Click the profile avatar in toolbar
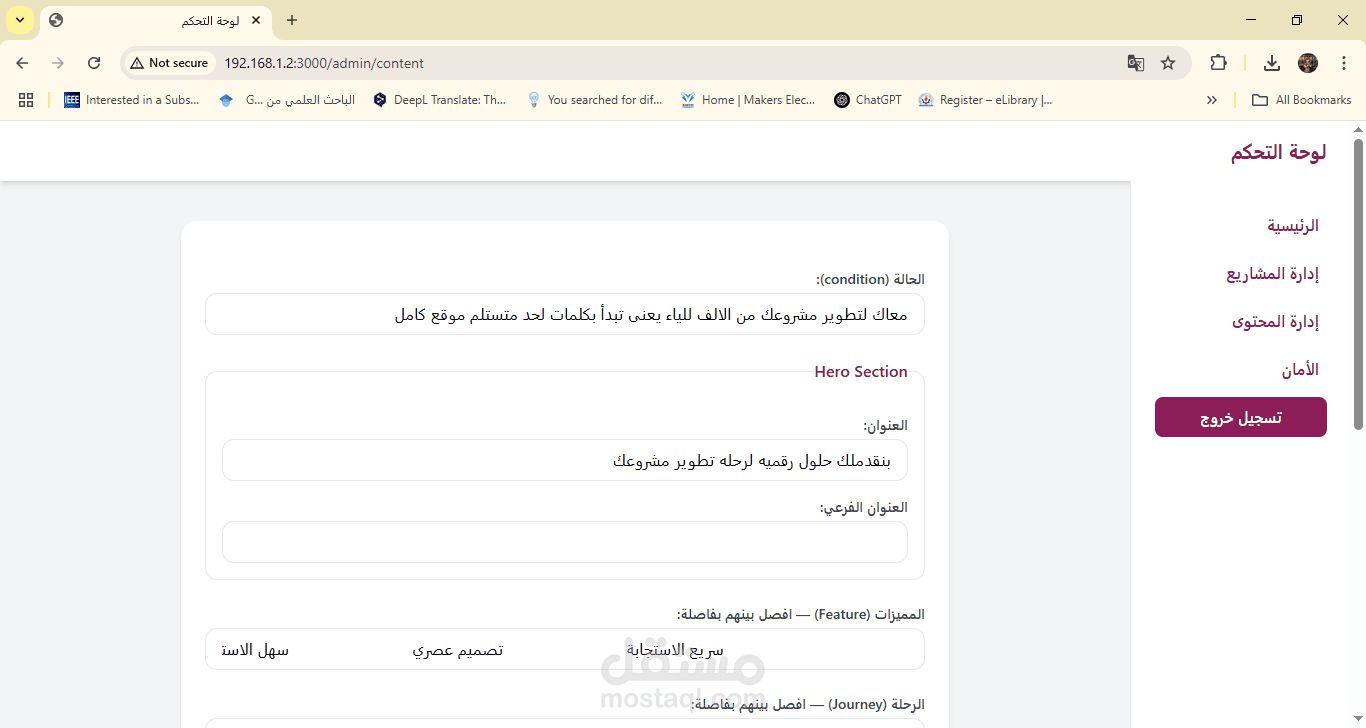The image size is (1366, 728). 1308,63
